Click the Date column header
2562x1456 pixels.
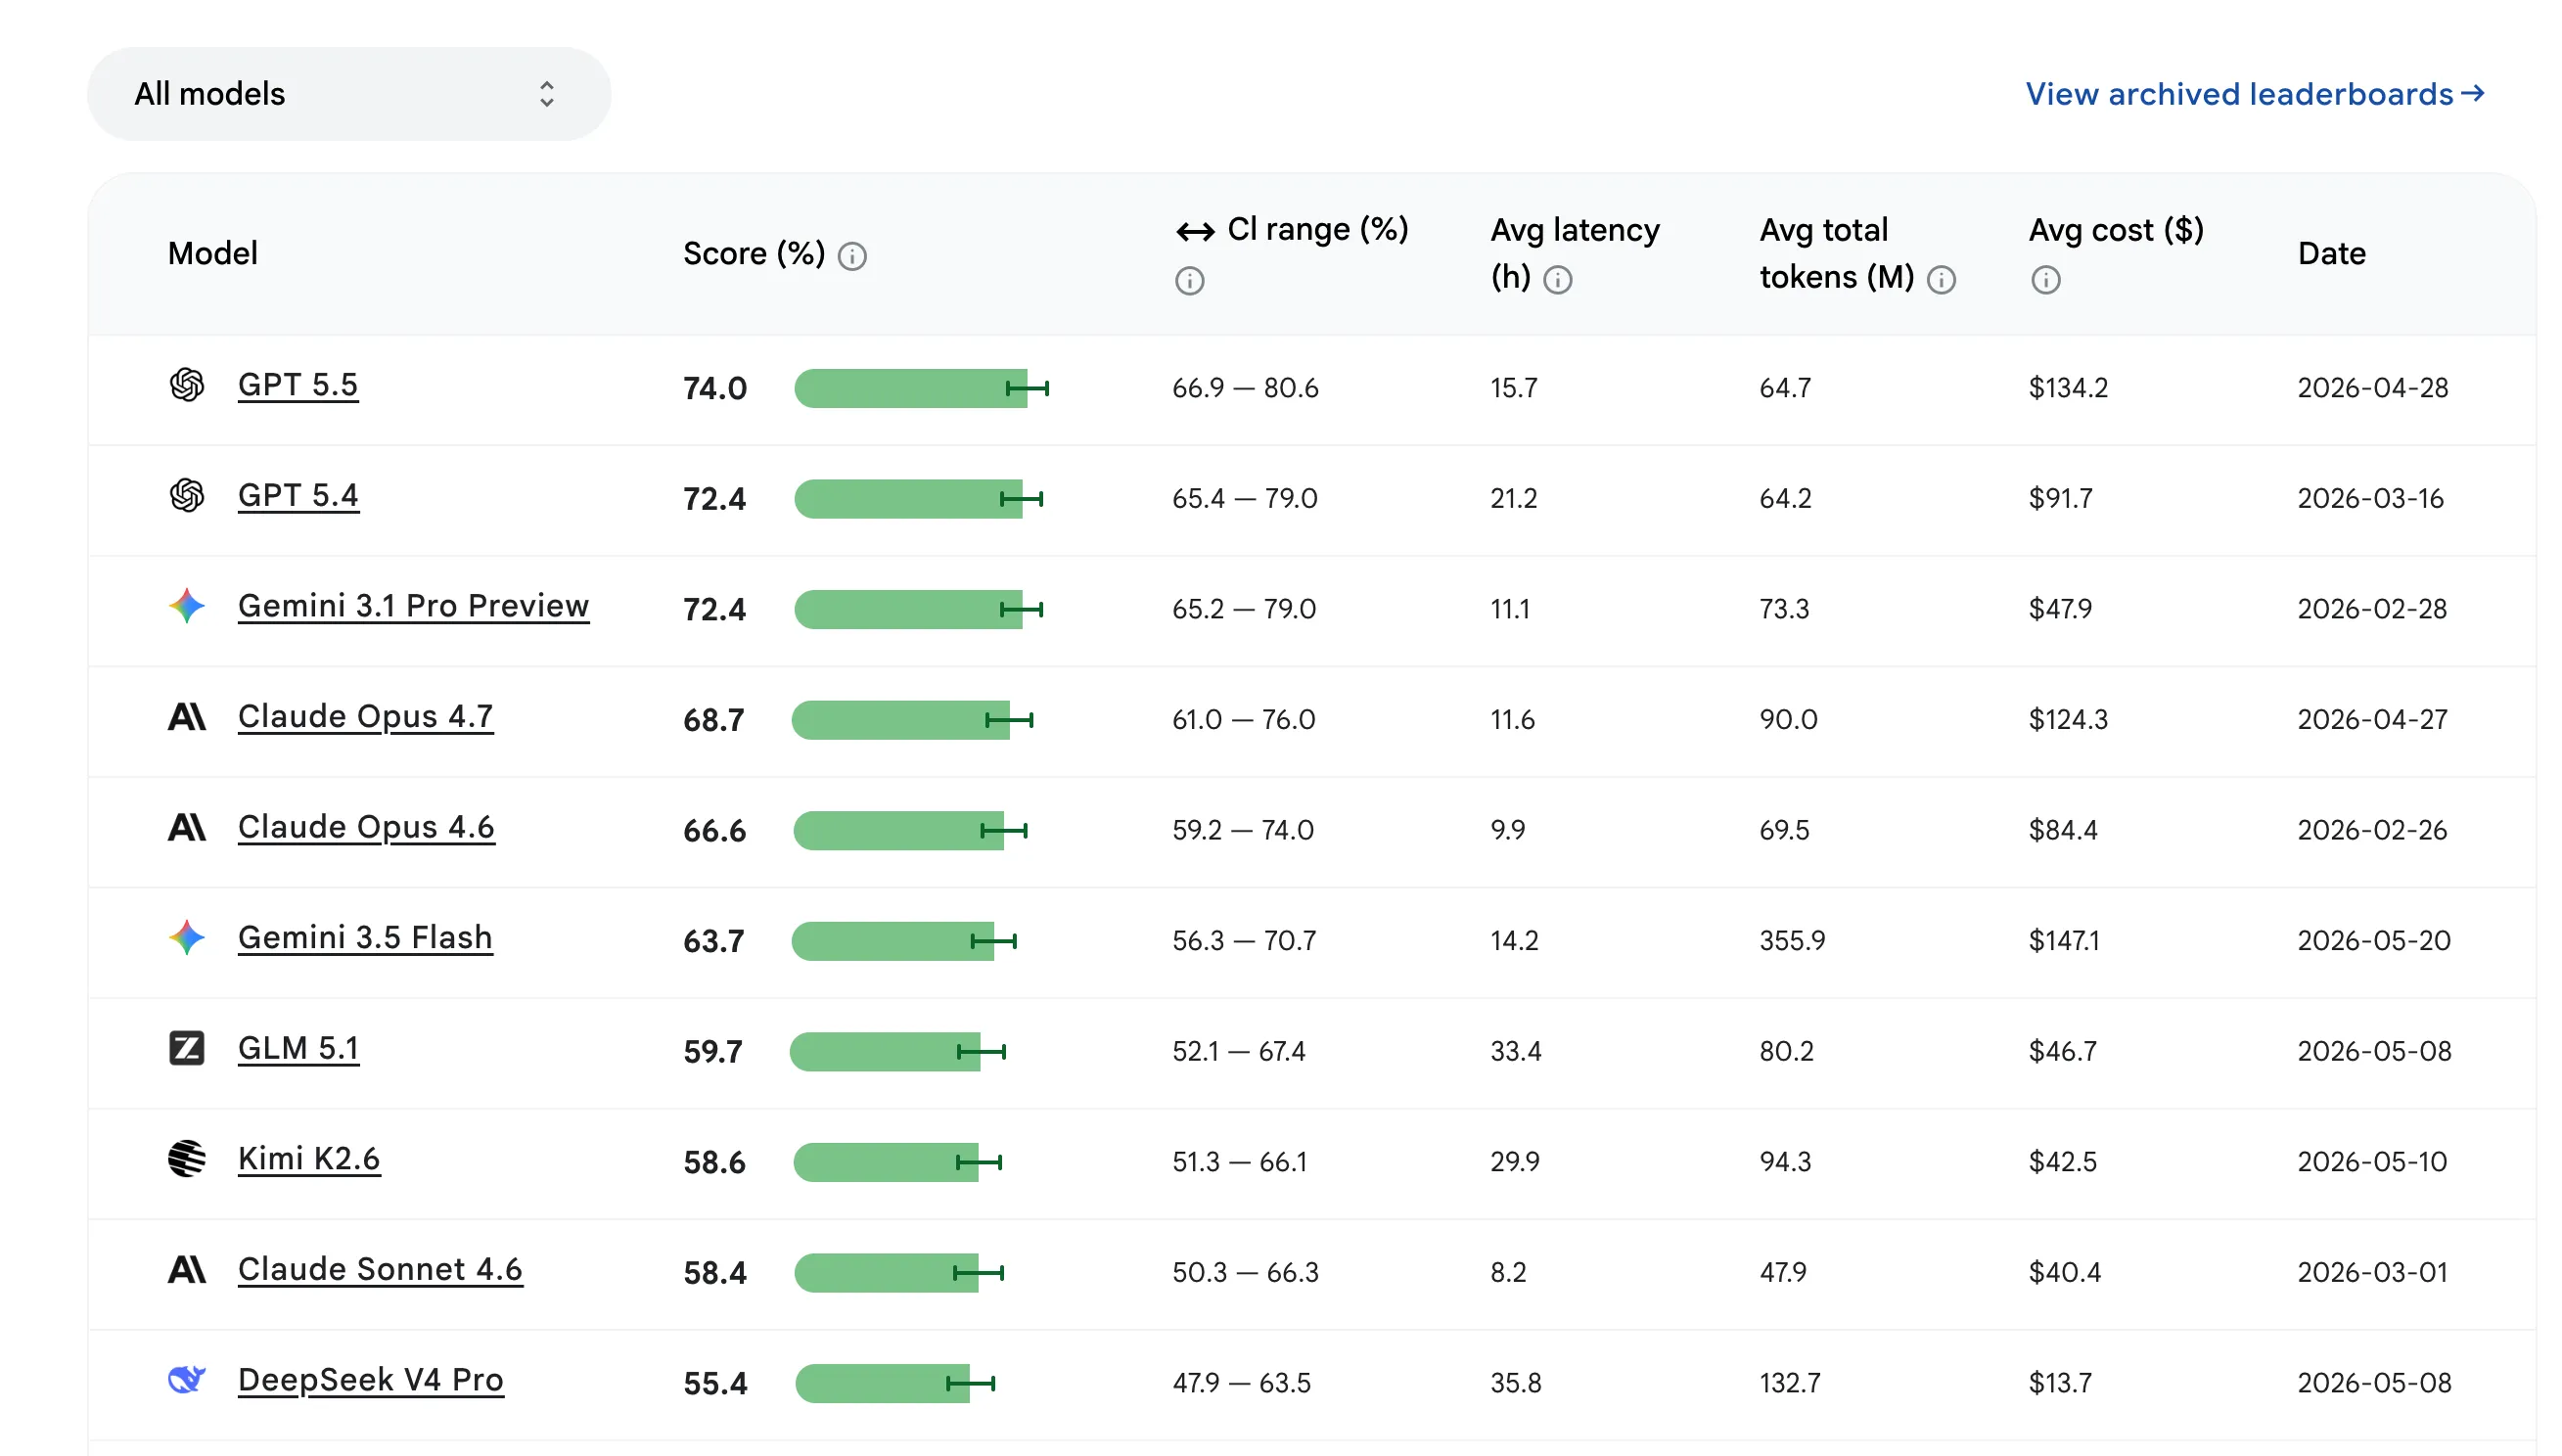(x=2331, y=254)
